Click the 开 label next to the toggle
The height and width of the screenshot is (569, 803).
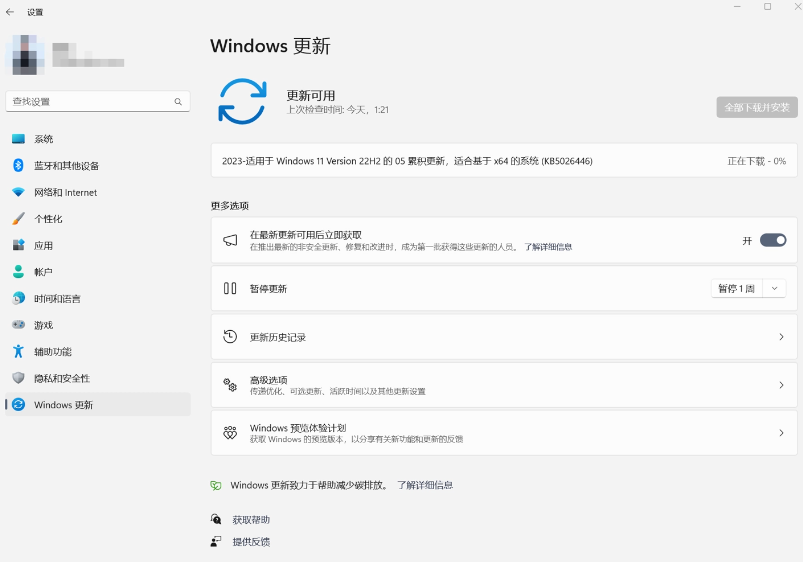click(x=747, y=241)
